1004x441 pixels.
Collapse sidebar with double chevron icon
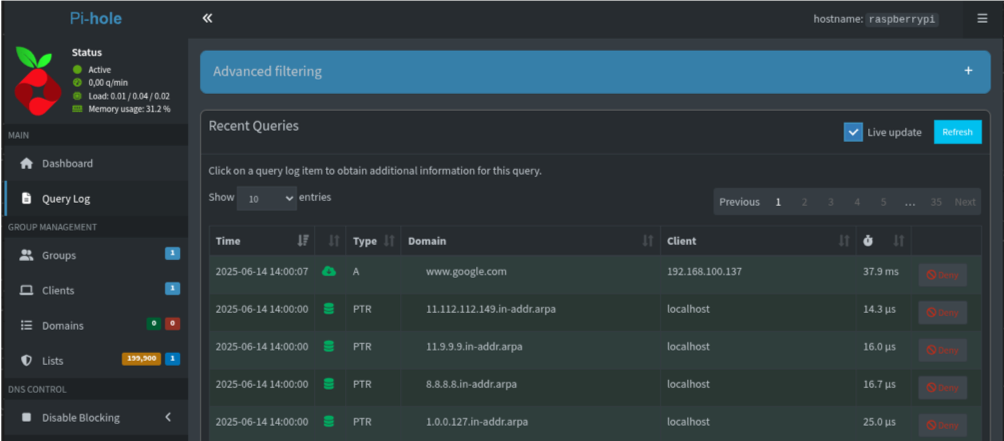tap(208, 18)
